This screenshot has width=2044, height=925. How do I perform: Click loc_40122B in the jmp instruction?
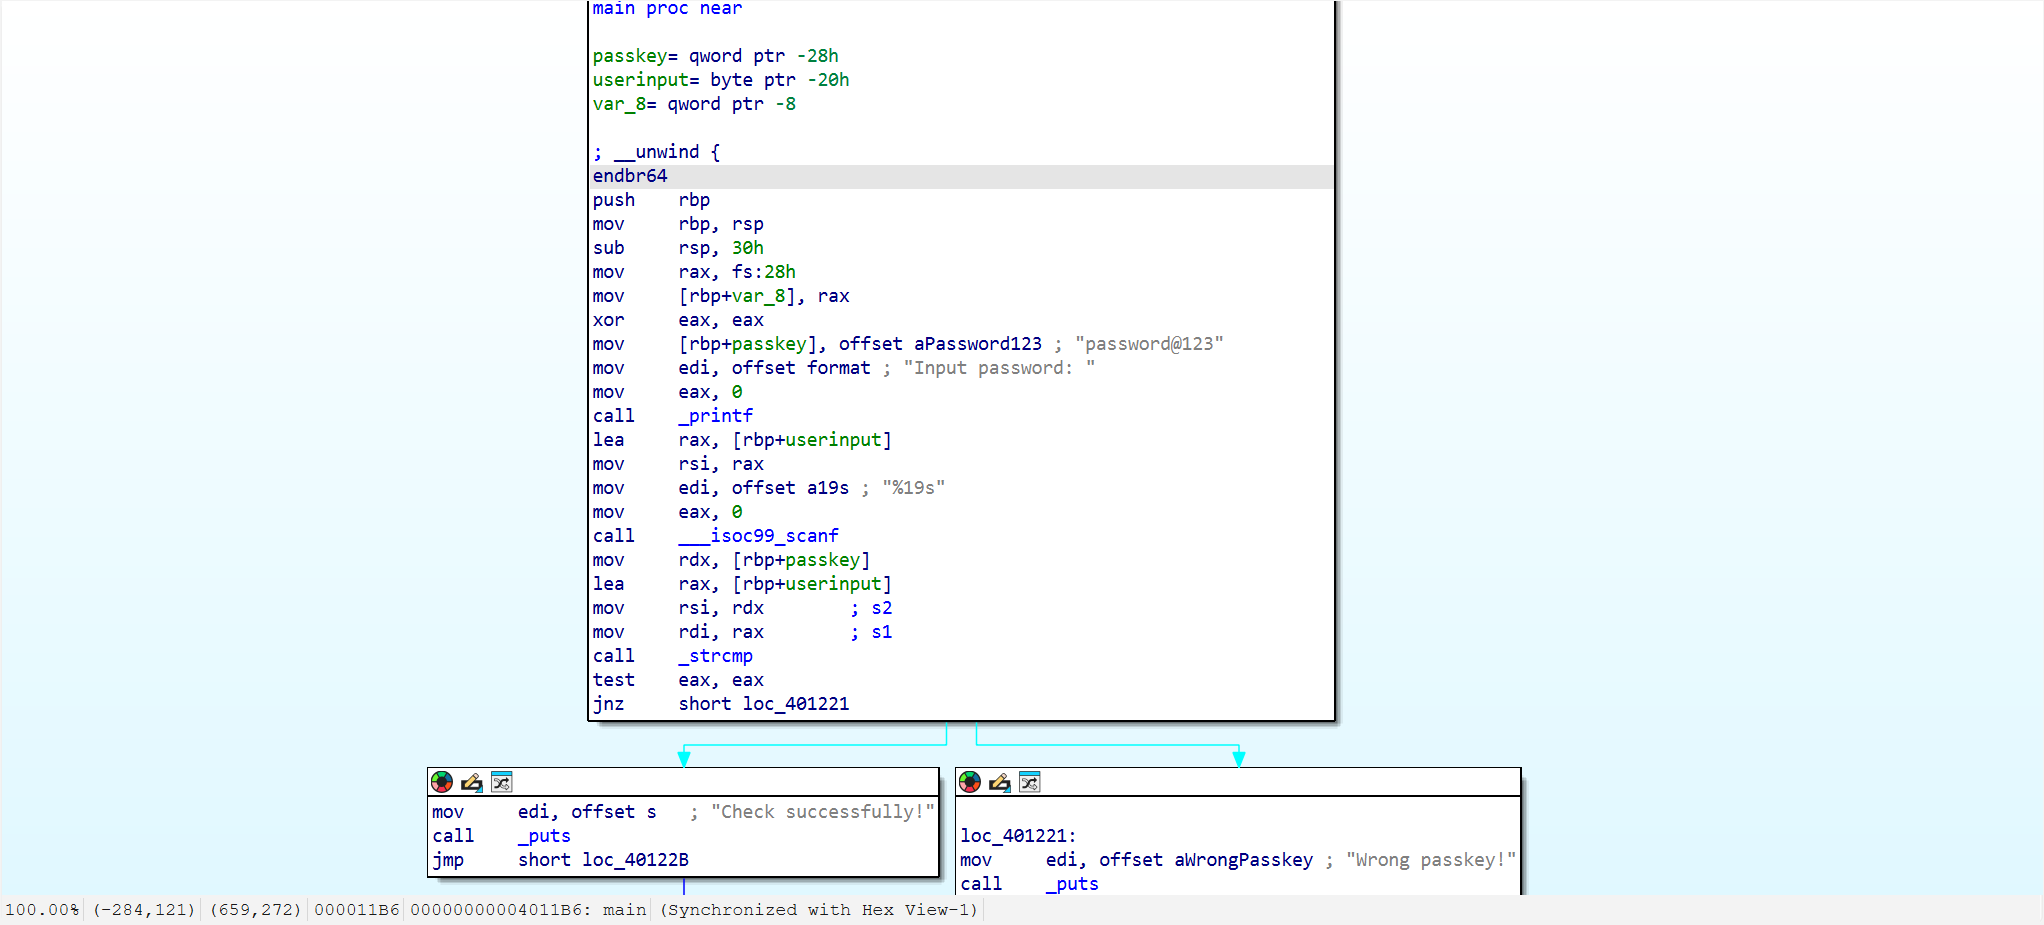635,860
